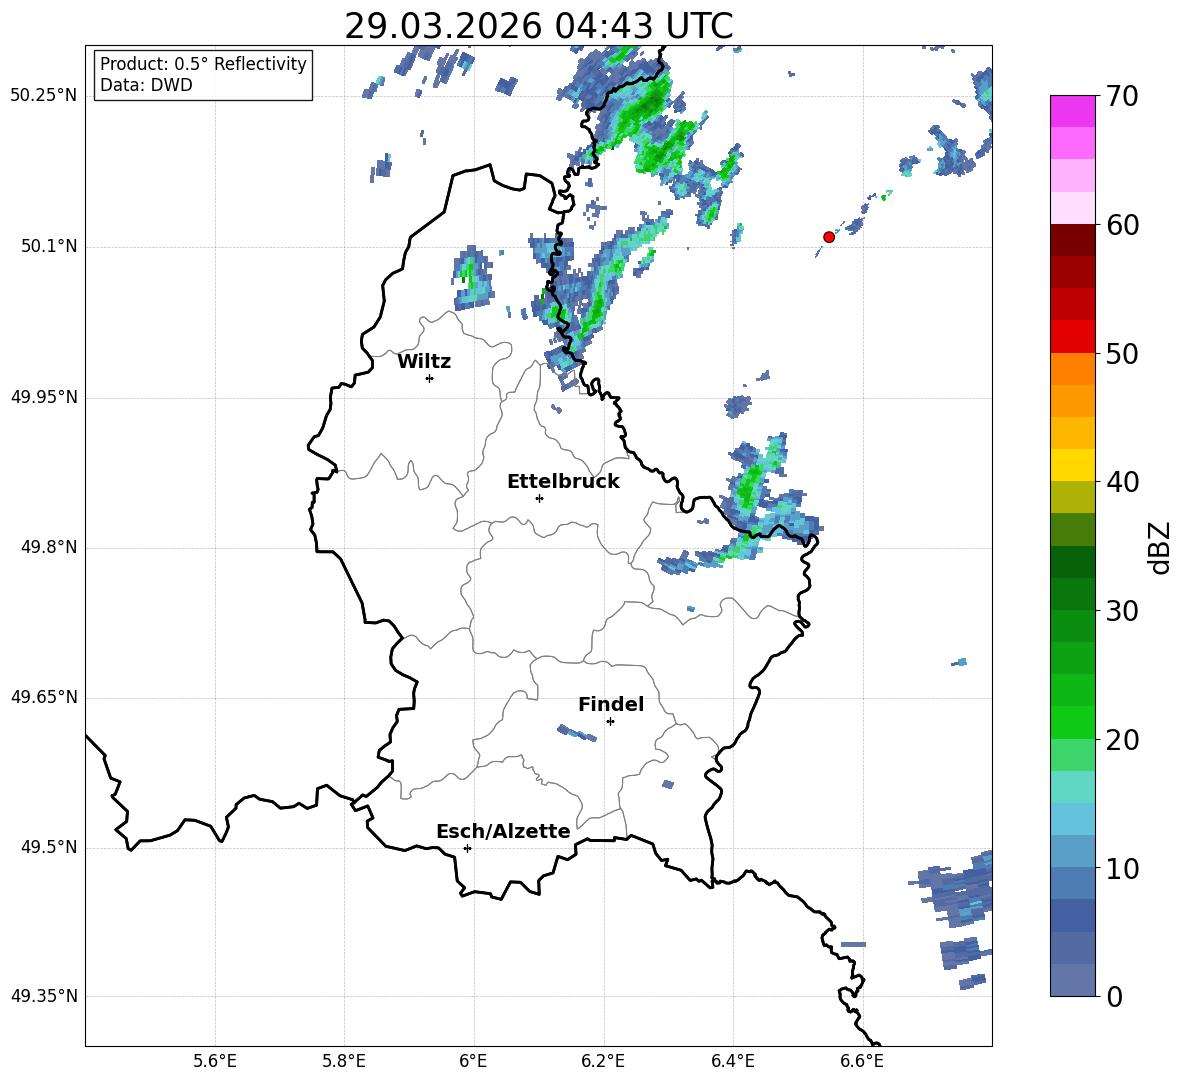The height and width of the screenshot is (1081, 1184).
Task: Click the Findel city label
Action: [611, 704]
